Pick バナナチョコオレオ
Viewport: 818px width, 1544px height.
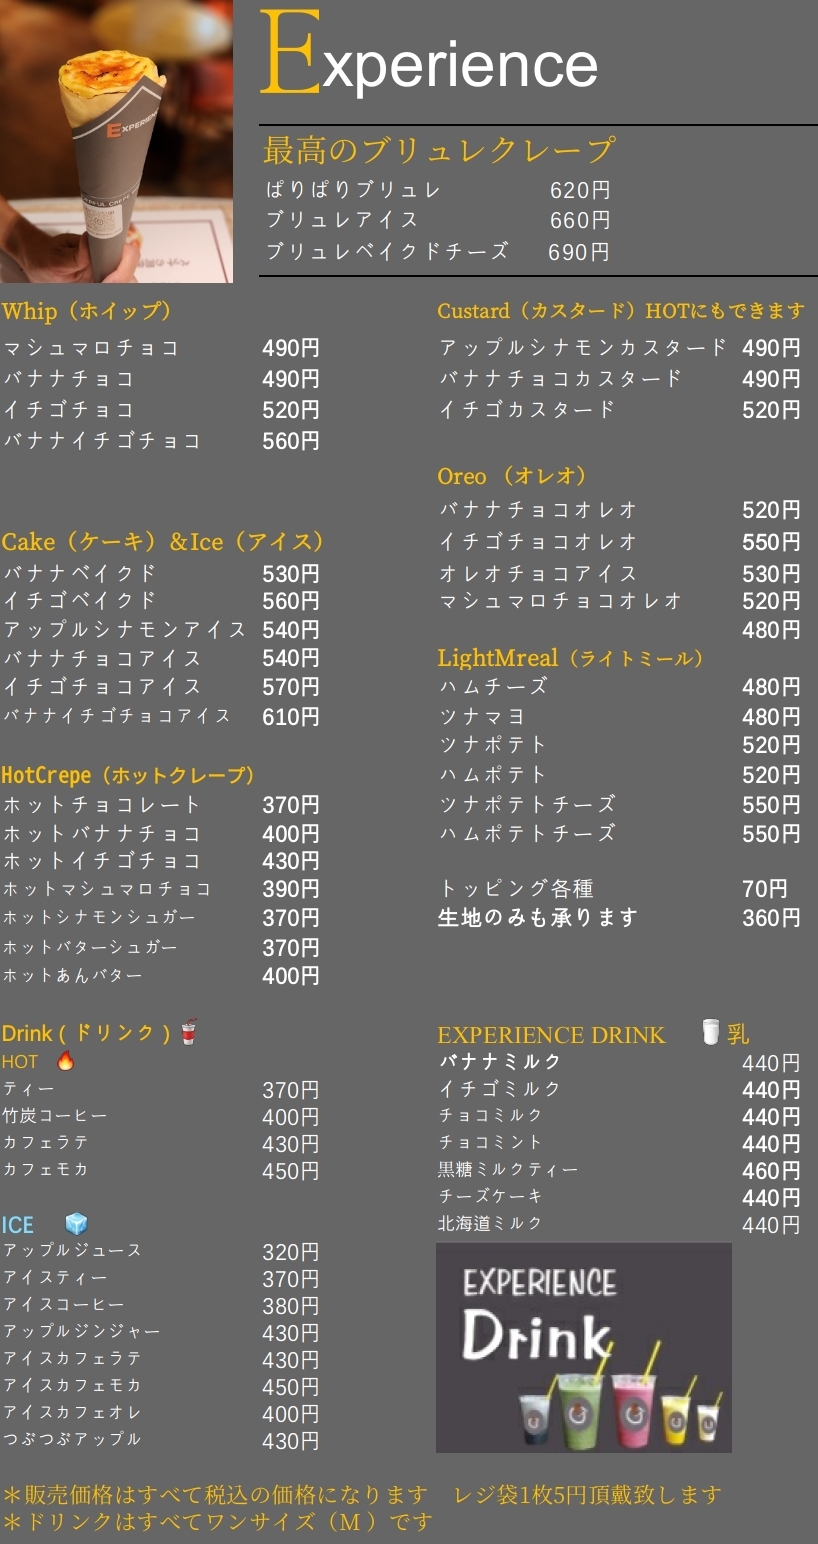(538, 510)
